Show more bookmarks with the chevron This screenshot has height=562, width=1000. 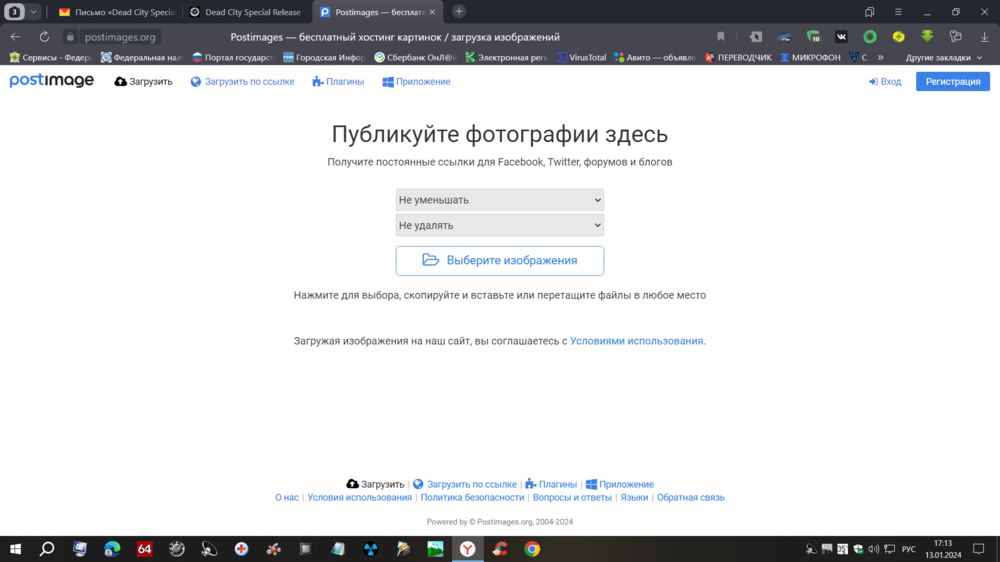[x=881, y=57]
